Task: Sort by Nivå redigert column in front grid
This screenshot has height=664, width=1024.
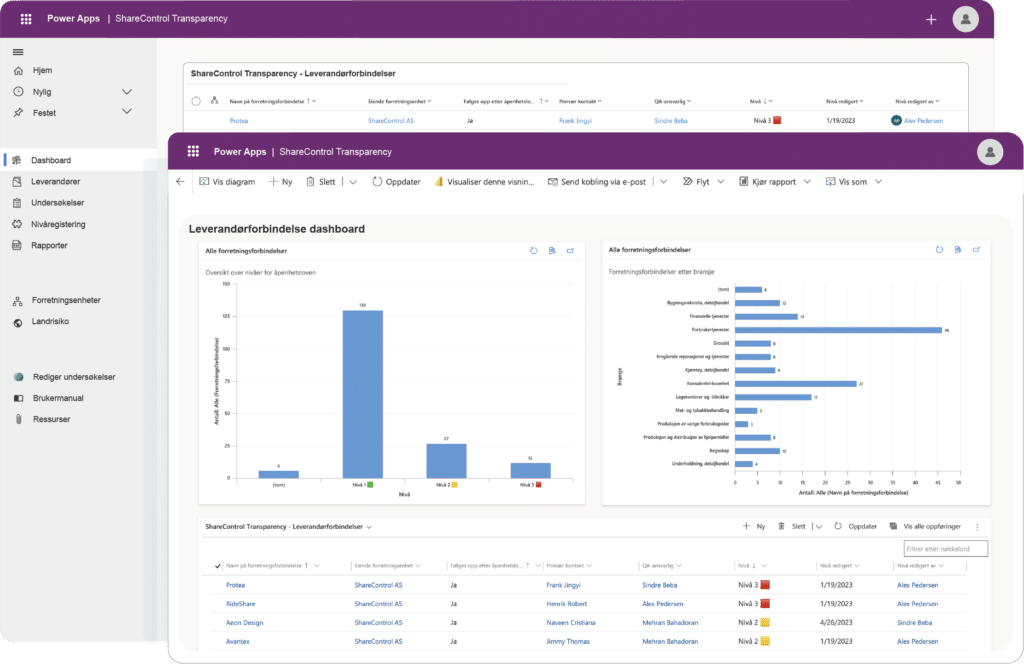Action: point(840,565)
